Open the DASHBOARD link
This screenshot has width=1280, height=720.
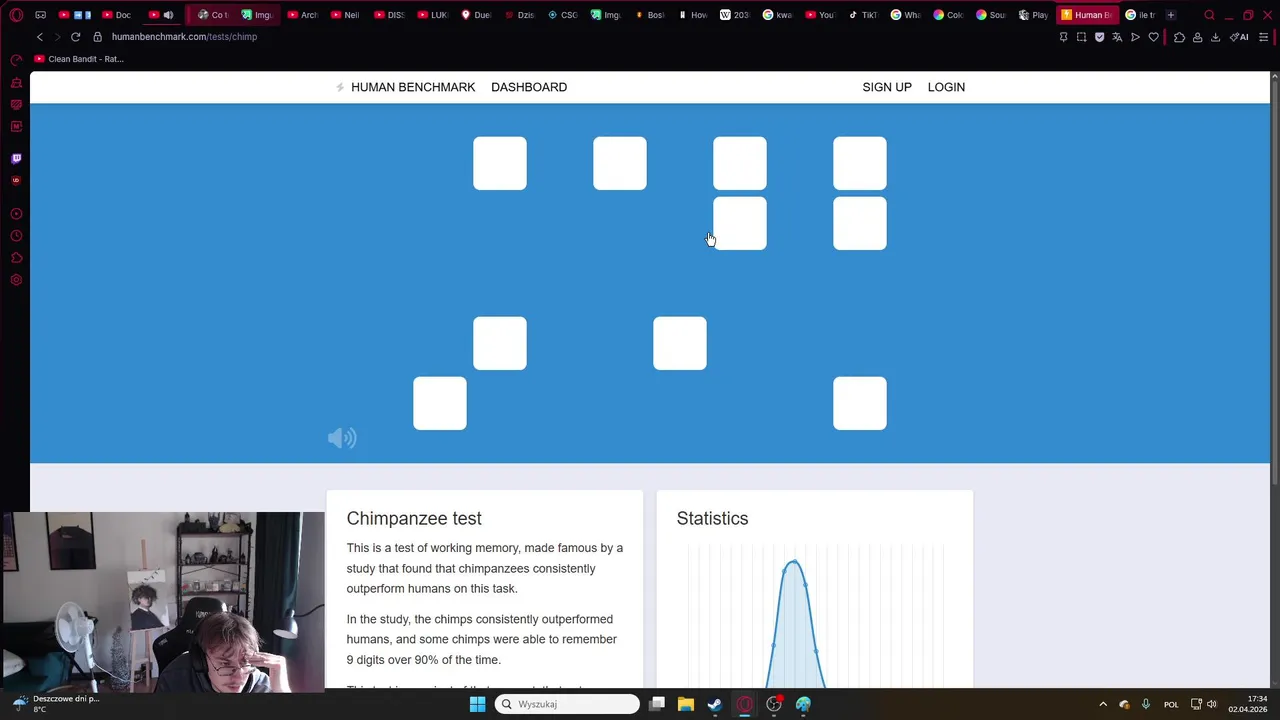(529, 87)
